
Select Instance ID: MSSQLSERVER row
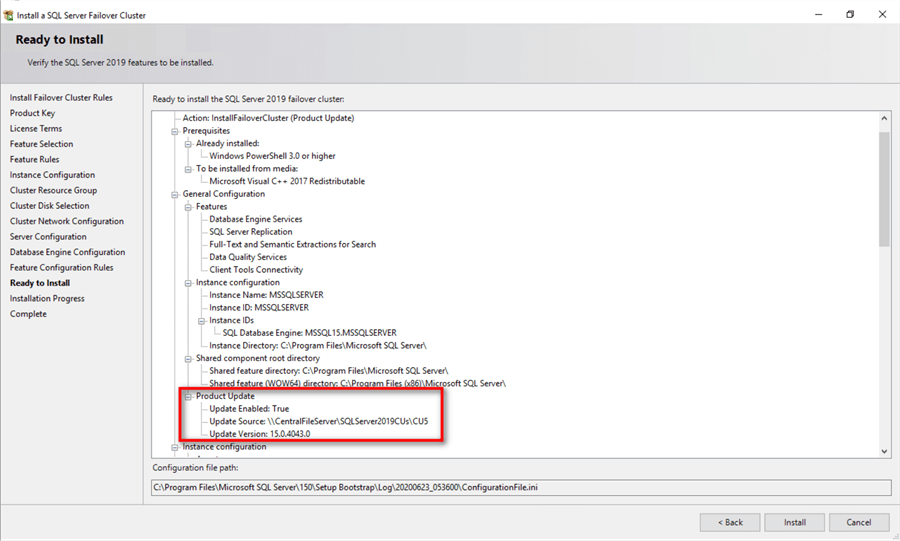coord(259,308)
